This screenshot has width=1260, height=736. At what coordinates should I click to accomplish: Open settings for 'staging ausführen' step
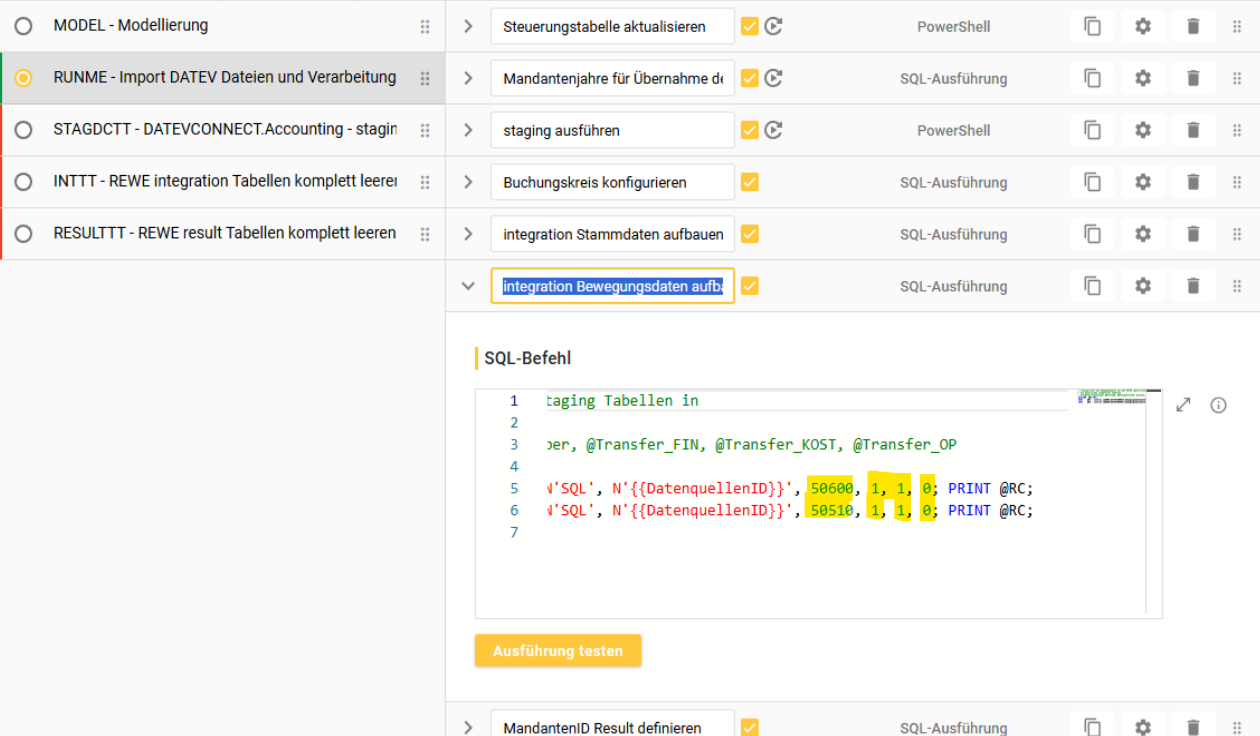[1143, 130]
